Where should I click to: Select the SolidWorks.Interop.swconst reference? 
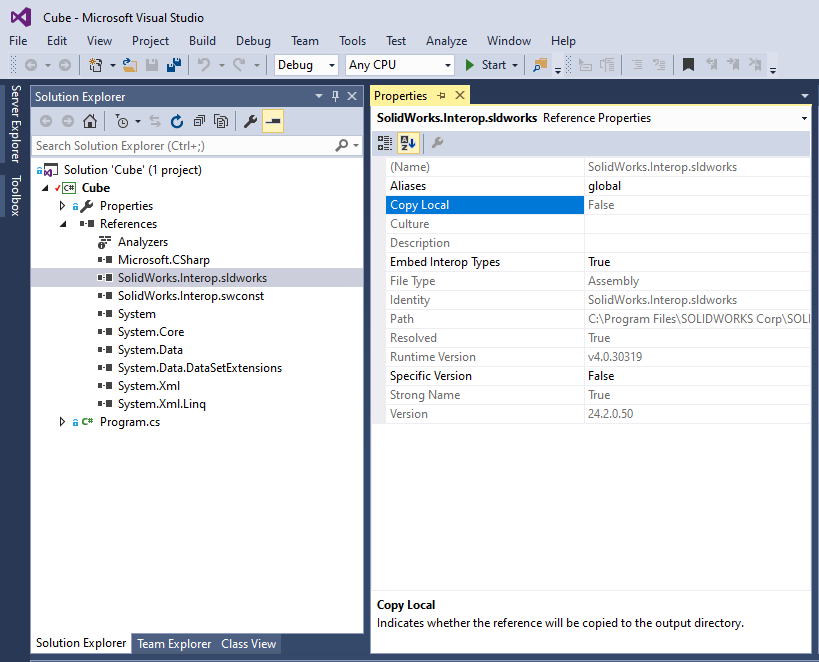tap(191, 296)
